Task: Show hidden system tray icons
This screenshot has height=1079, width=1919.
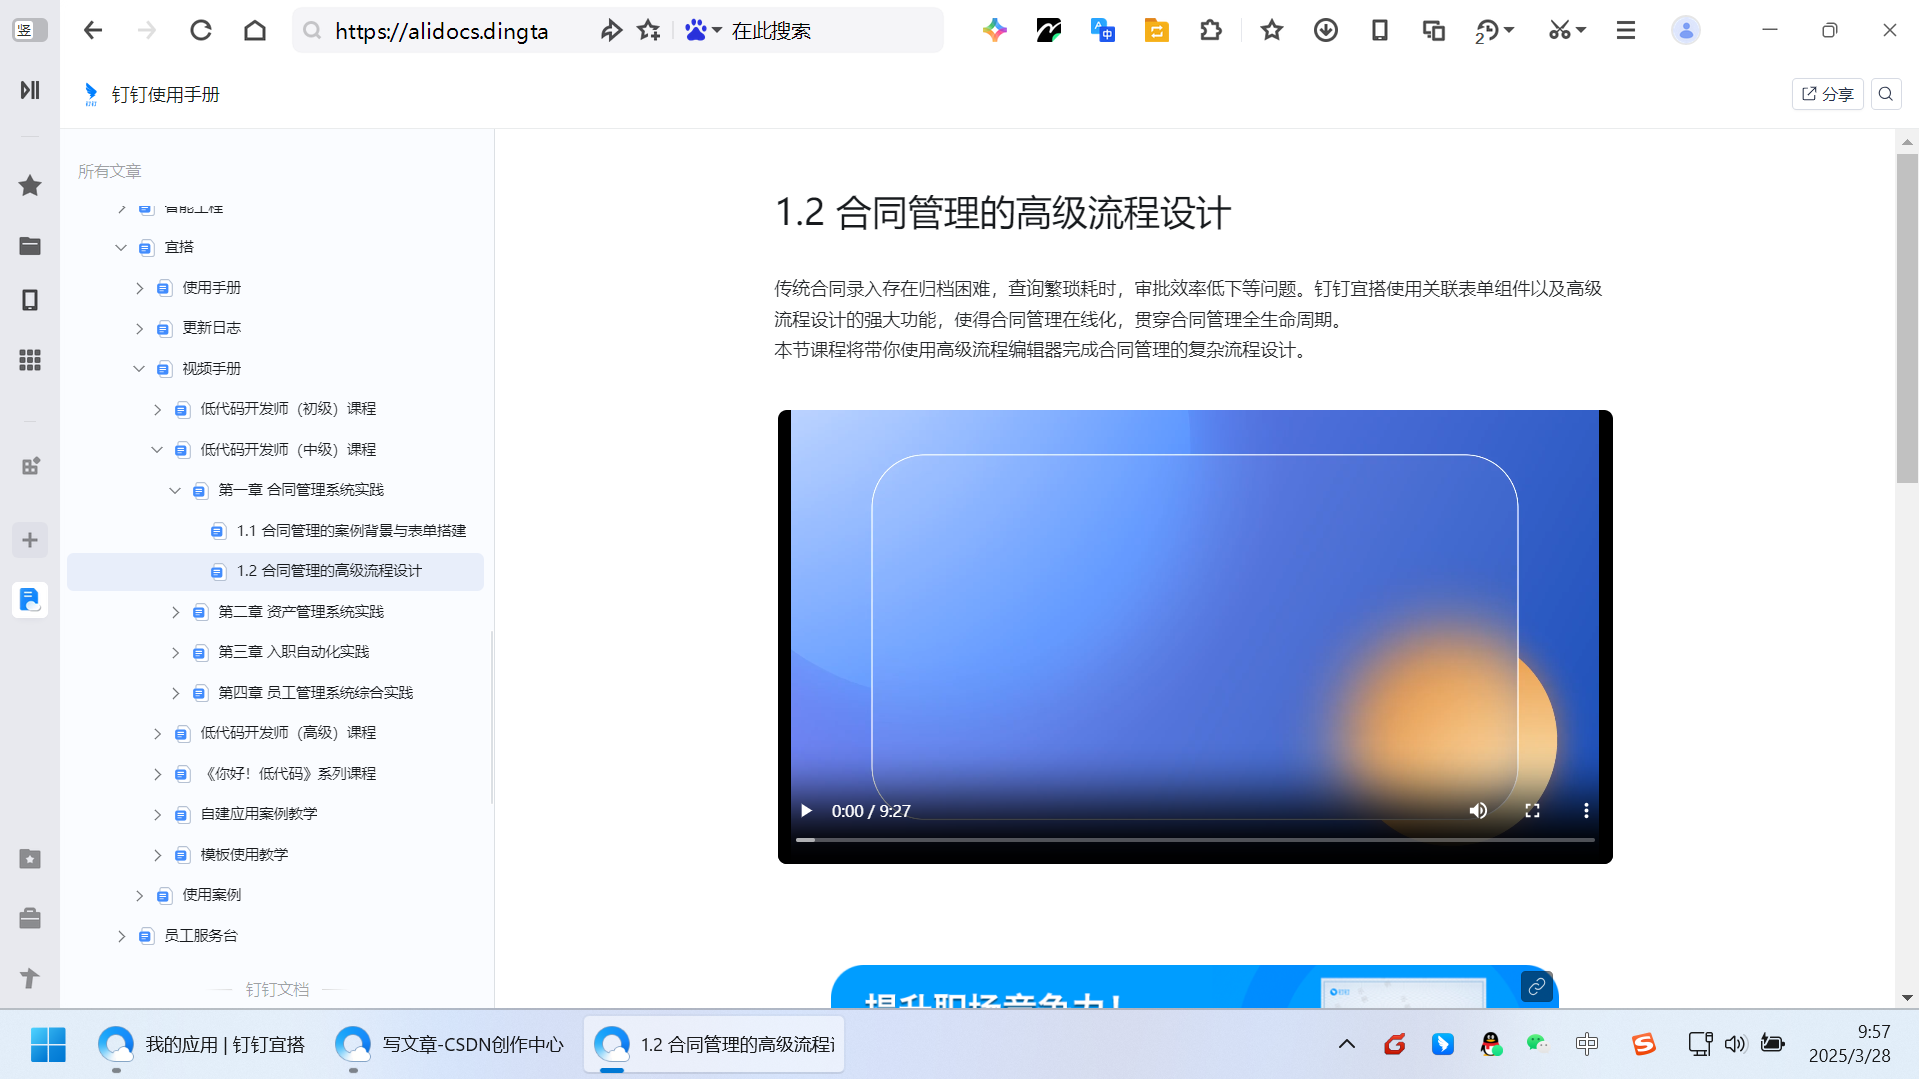Action: tap(1347, 1044)
